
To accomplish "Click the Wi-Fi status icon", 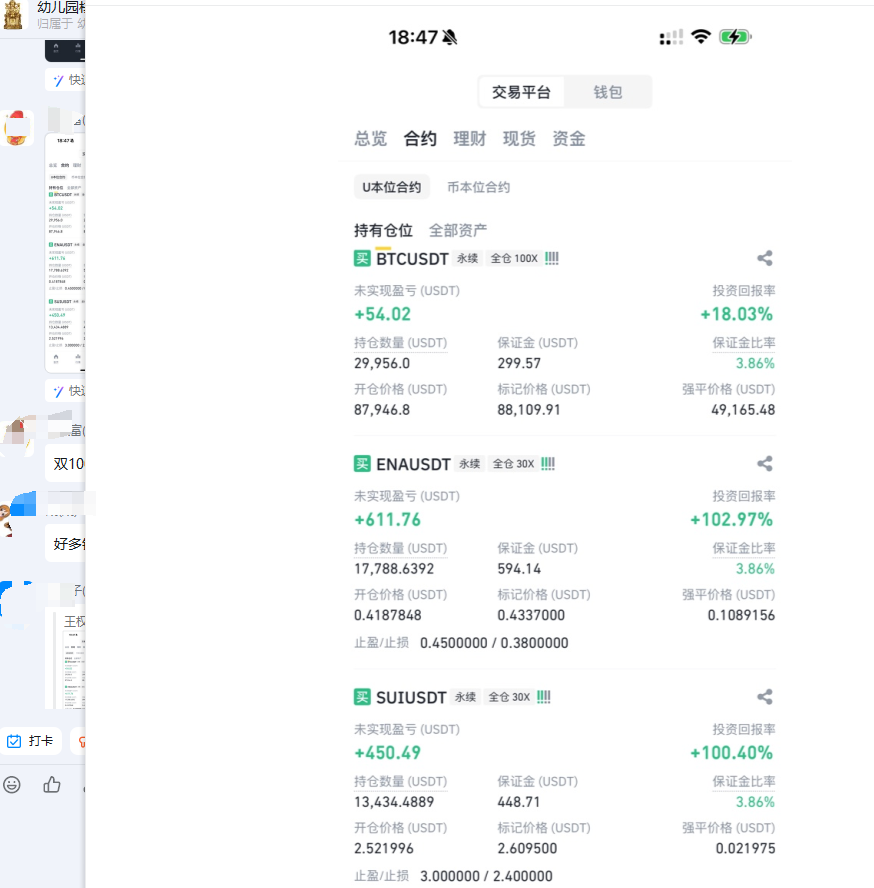I will coord(701,37).
